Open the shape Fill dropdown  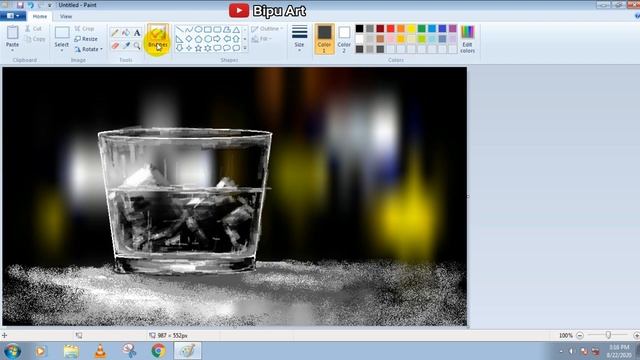[x=261, y=39]
